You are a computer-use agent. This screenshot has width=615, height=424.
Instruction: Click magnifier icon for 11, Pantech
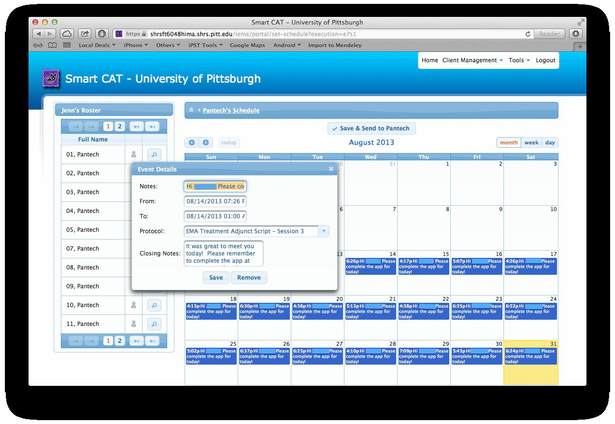point(154,324)
